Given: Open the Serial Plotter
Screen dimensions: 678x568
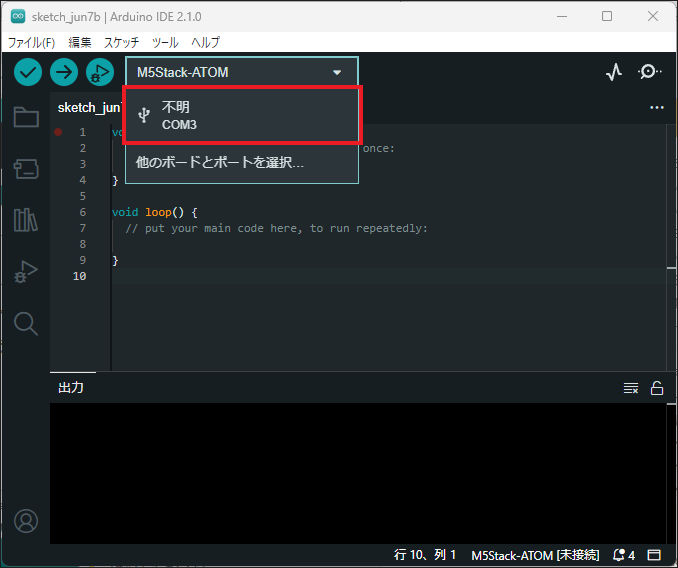Looking at the screenshot, I should [x=614, y=72].
